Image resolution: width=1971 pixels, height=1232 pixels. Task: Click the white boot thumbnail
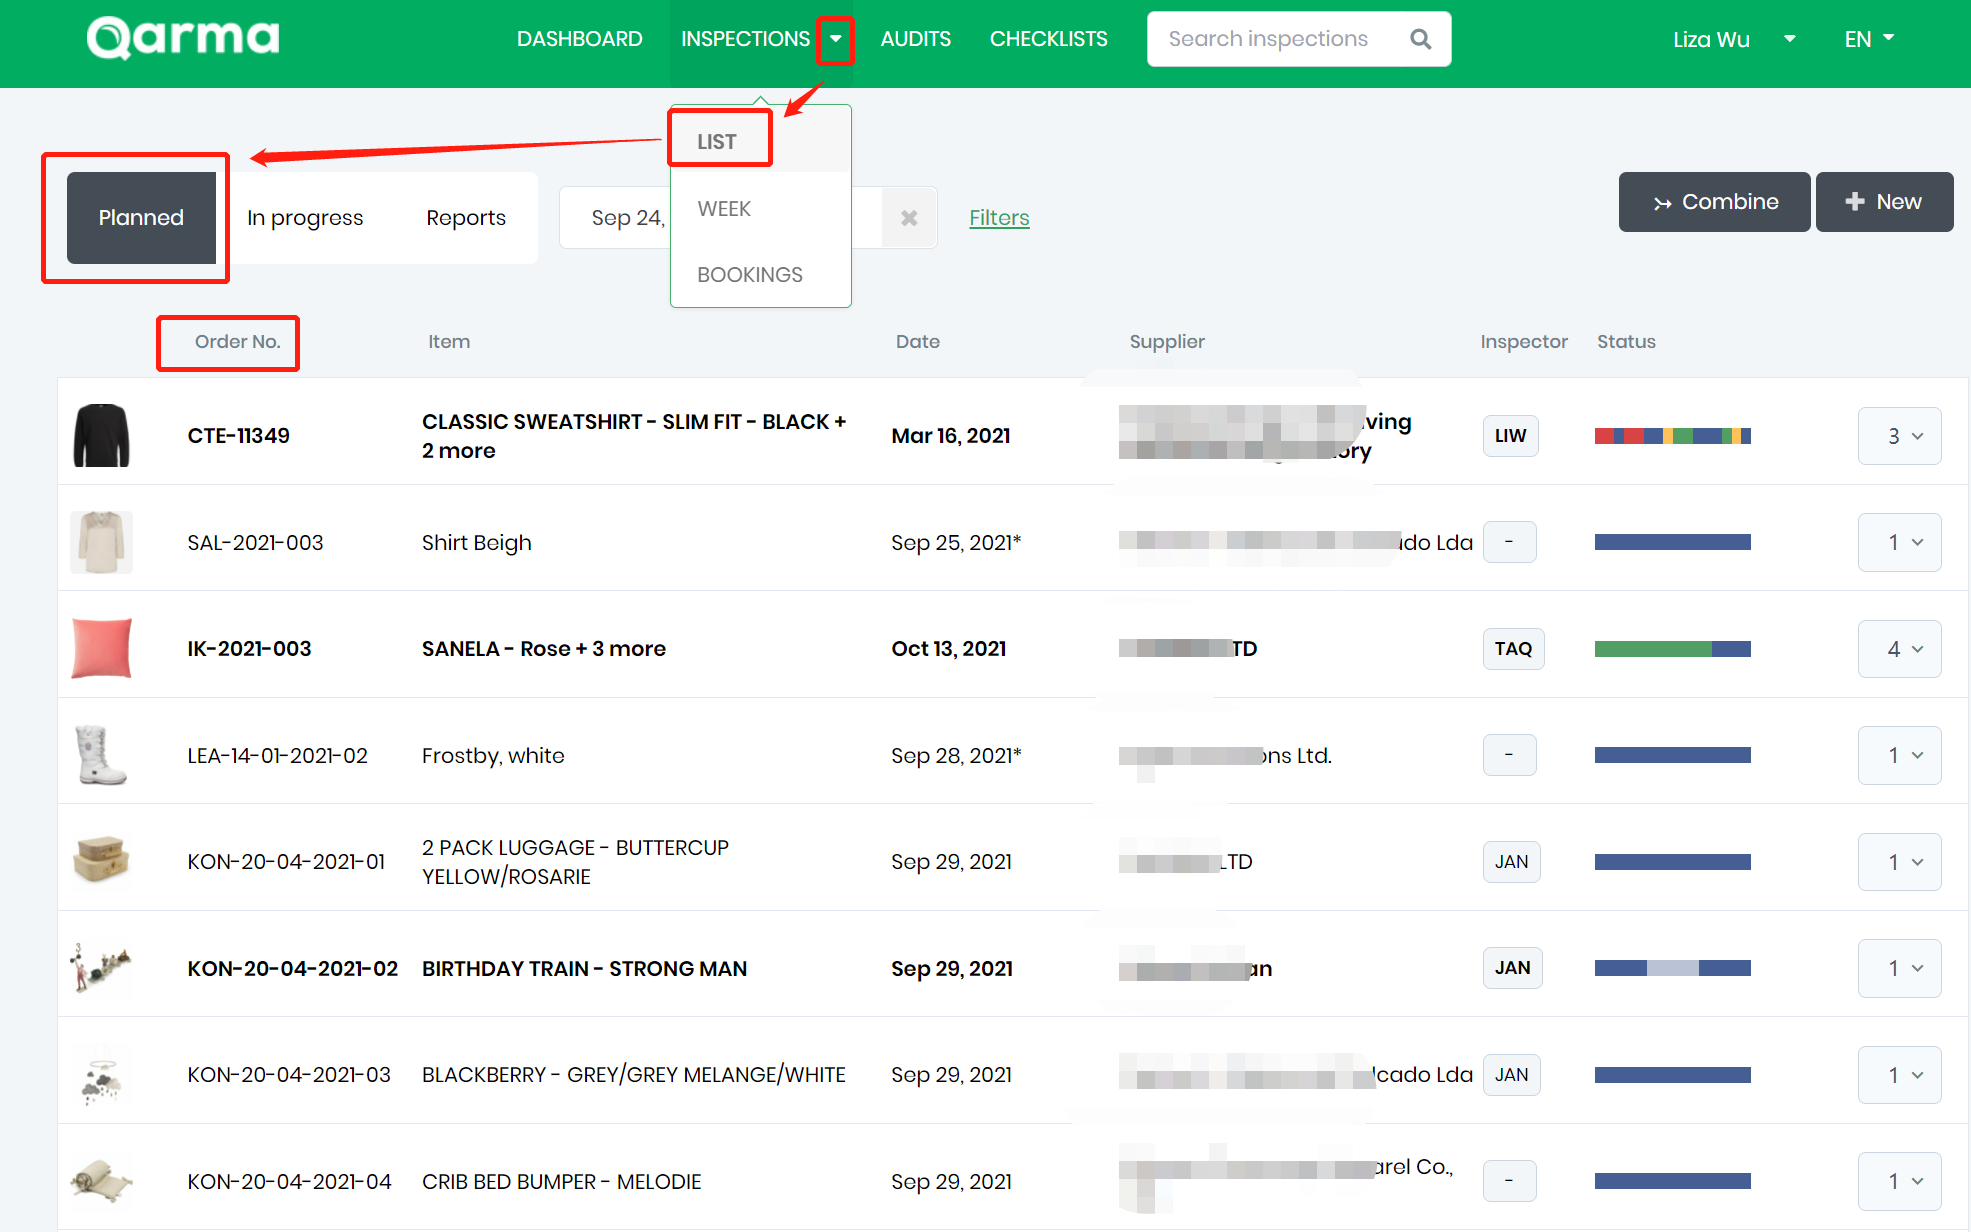point(101,755)
